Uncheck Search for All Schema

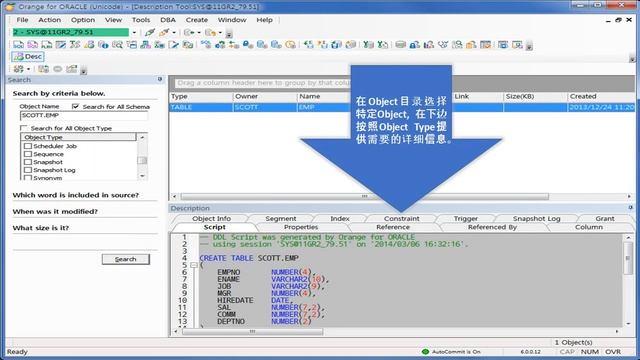click(76, 106)
